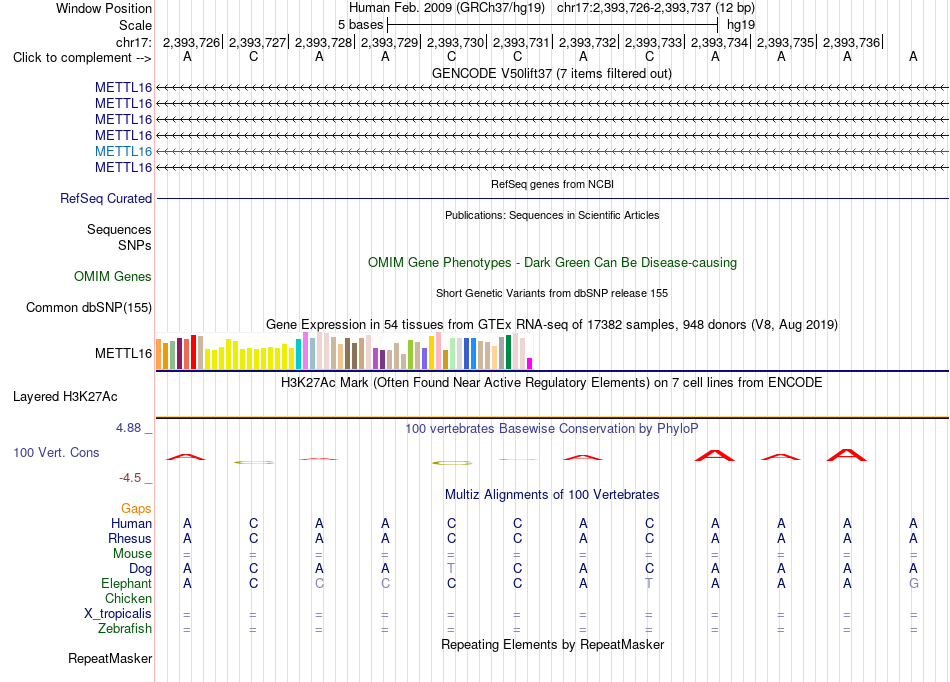Click the Gaps row label
Viewport: 950px width, 682px height.
(136, 508)
